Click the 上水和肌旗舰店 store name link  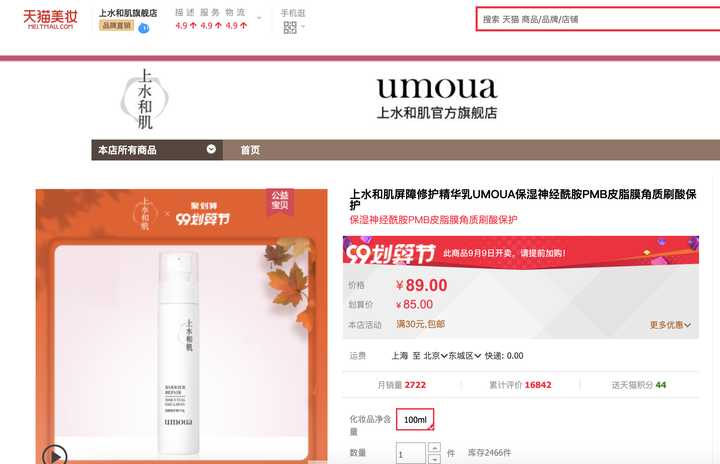[x=128, y=13]
